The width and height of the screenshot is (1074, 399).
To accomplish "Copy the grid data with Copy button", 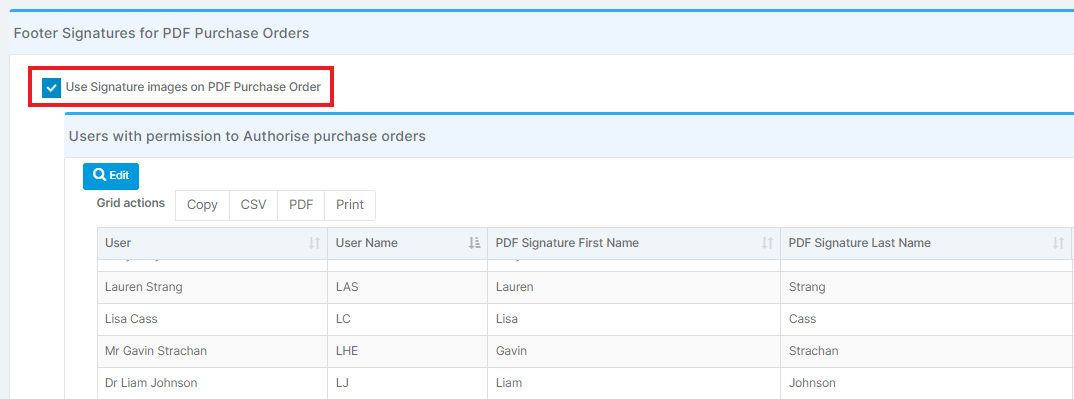I will click(202, 205).
